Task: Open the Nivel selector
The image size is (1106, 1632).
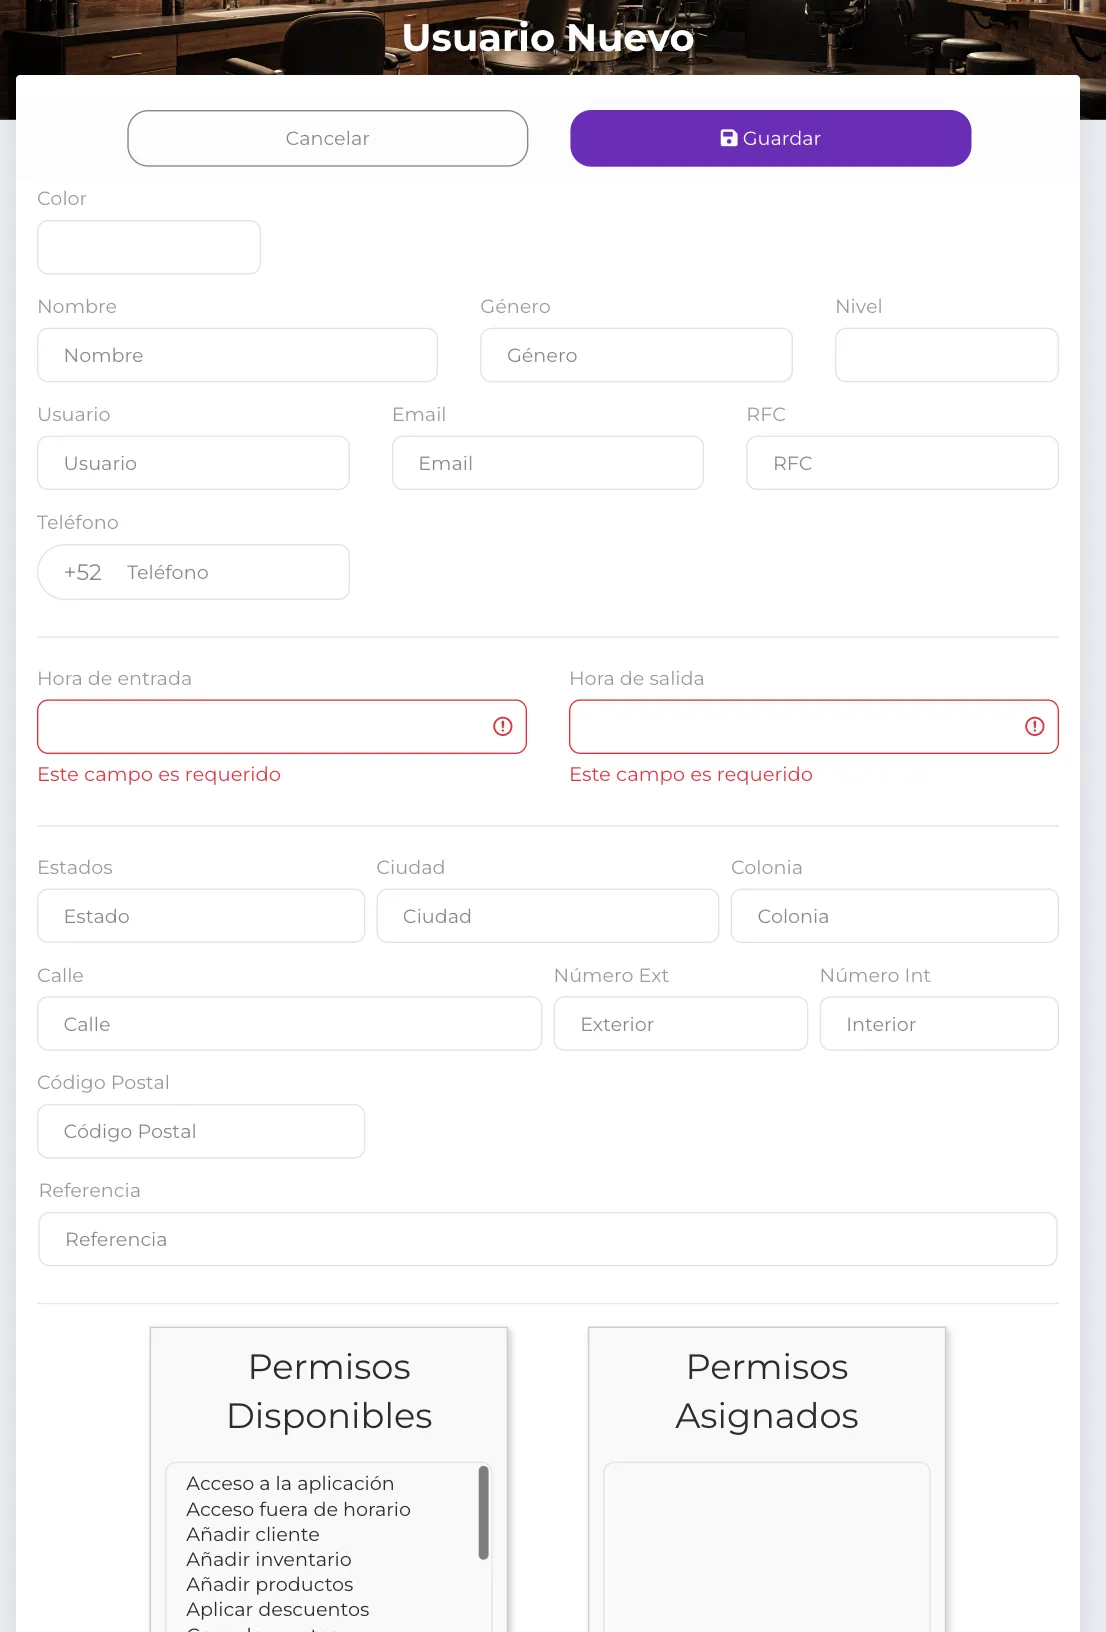Action: [946, 355]
